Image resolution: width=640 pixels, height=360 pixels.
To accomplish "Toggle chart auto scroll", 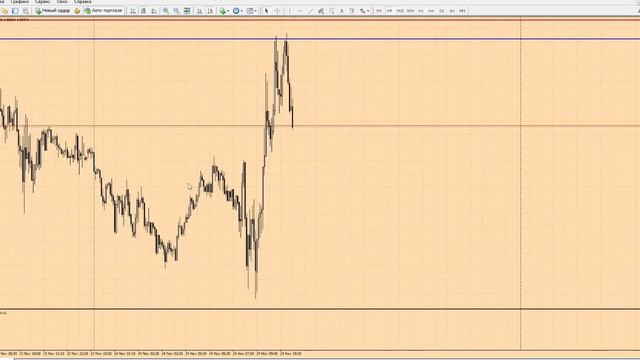I will coord(199,11).
